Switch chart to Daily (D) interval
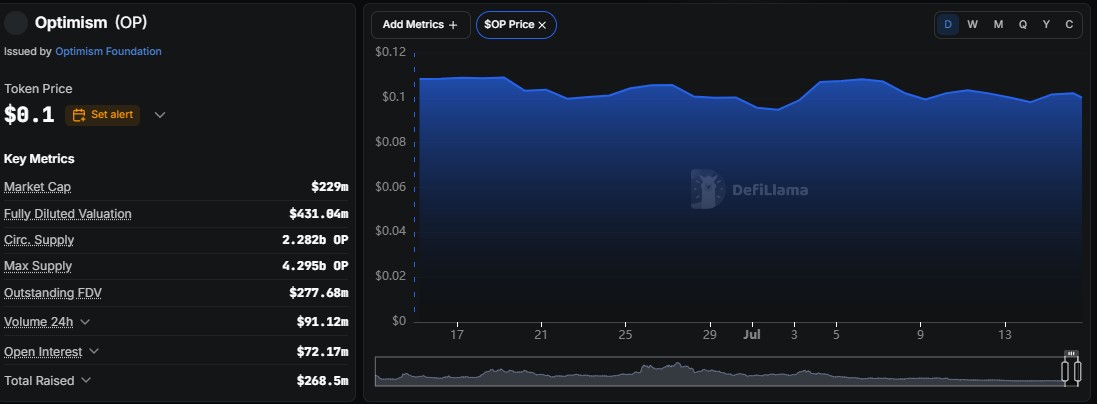The width and height of the screenshot is (1097, 404). pyautogui.click(x=948, y=25)
